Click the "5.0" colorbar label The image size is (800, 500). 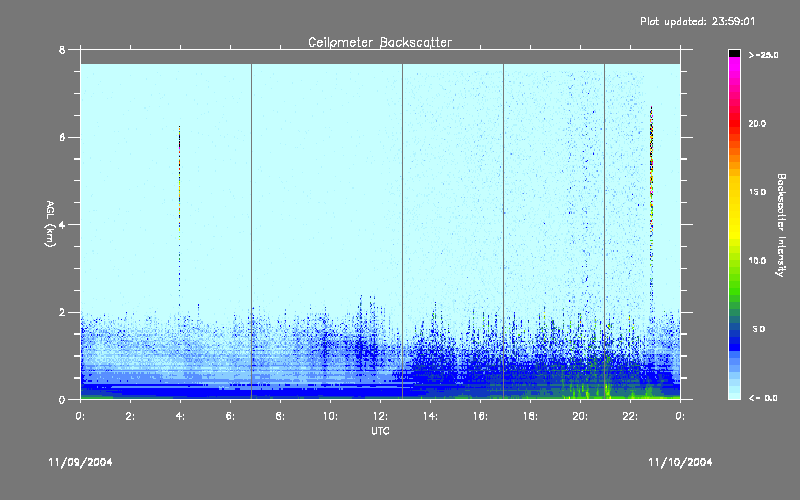tap(759, 329)
